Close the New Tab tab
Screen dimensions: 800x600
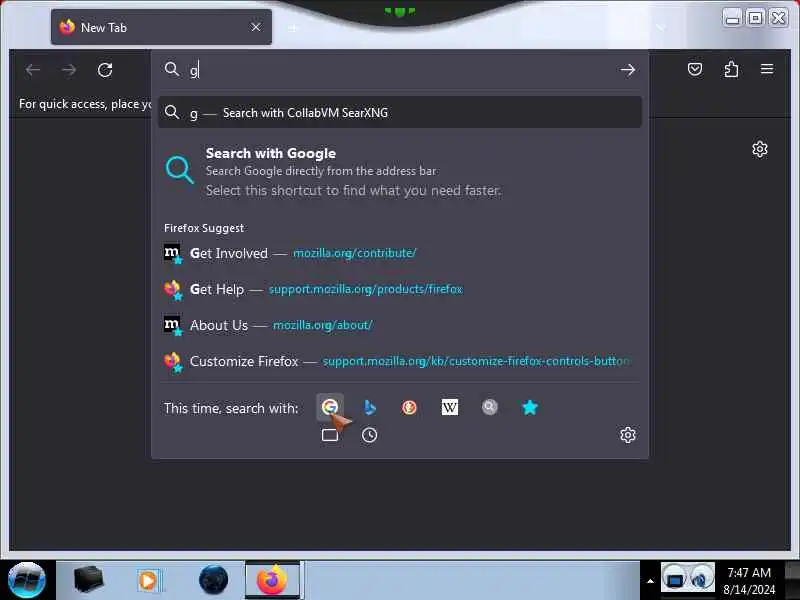pos(256,27)
